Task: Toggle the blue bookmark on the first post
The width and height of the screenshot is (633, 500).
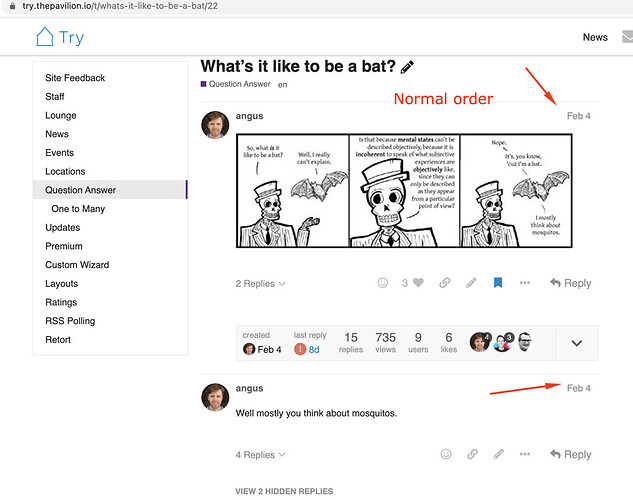Action: coord(498,282)
